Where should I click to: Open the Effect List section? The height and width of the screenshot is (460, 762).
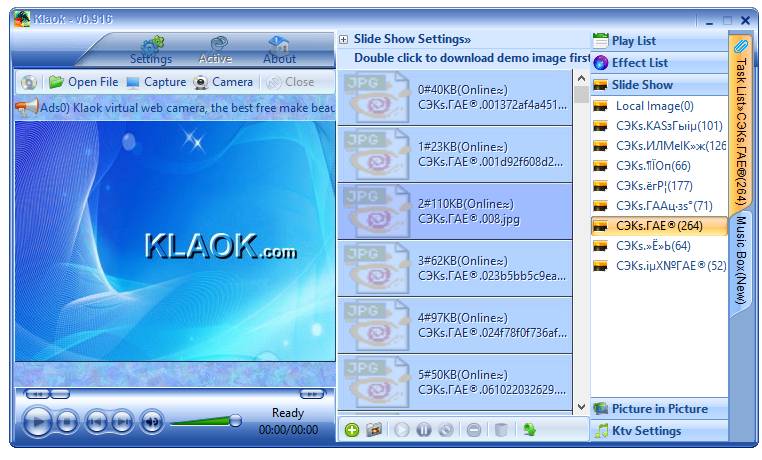tap(659, 63)
